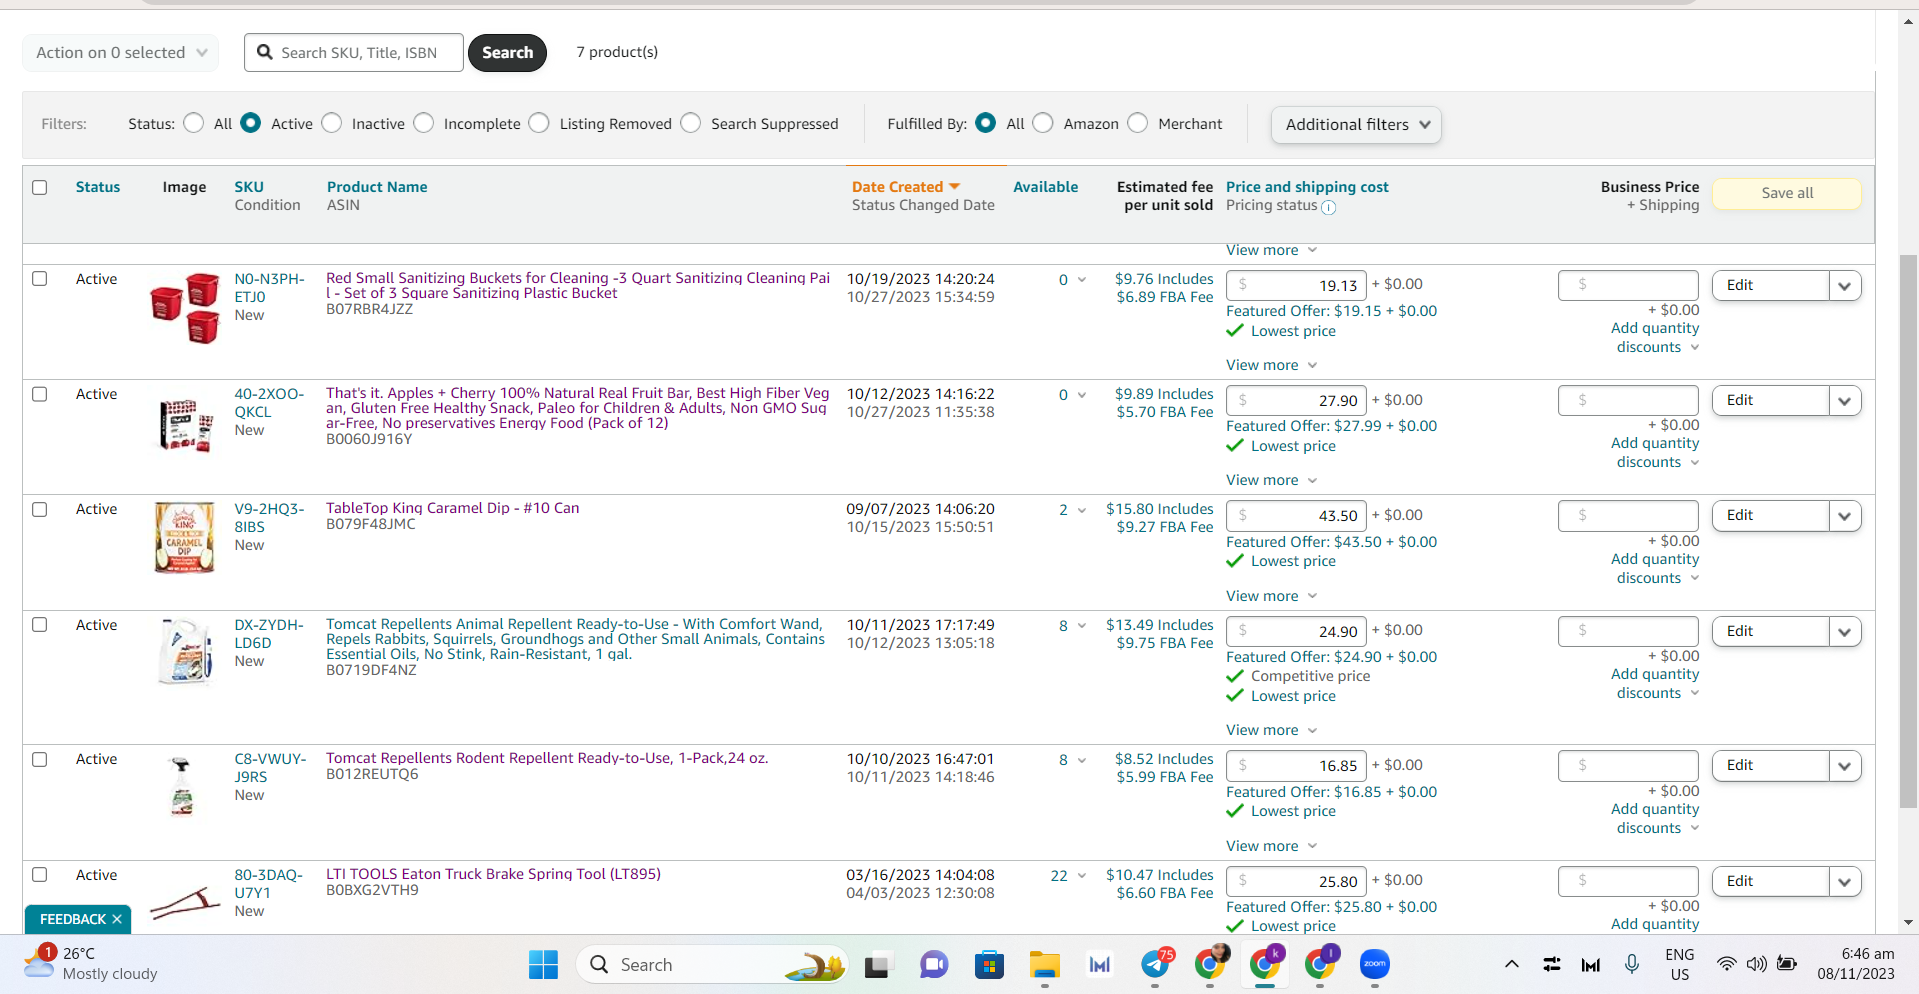Click the Price and shipping cost header
Screen dimensions: 1919x994
pyautogui.click(x=1307, y=187)
